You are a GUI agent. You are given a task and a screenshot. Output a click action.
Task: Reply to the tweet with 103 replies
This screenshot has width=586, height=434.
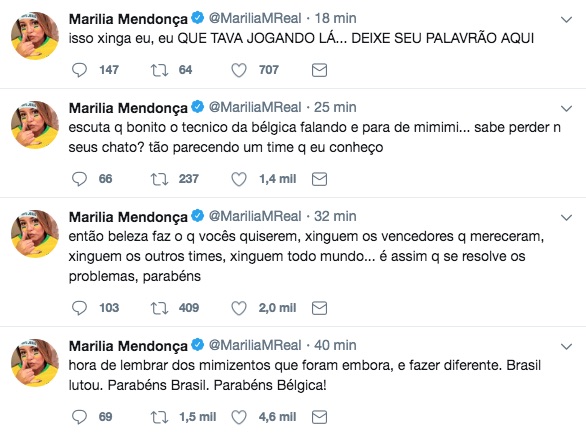79,308
